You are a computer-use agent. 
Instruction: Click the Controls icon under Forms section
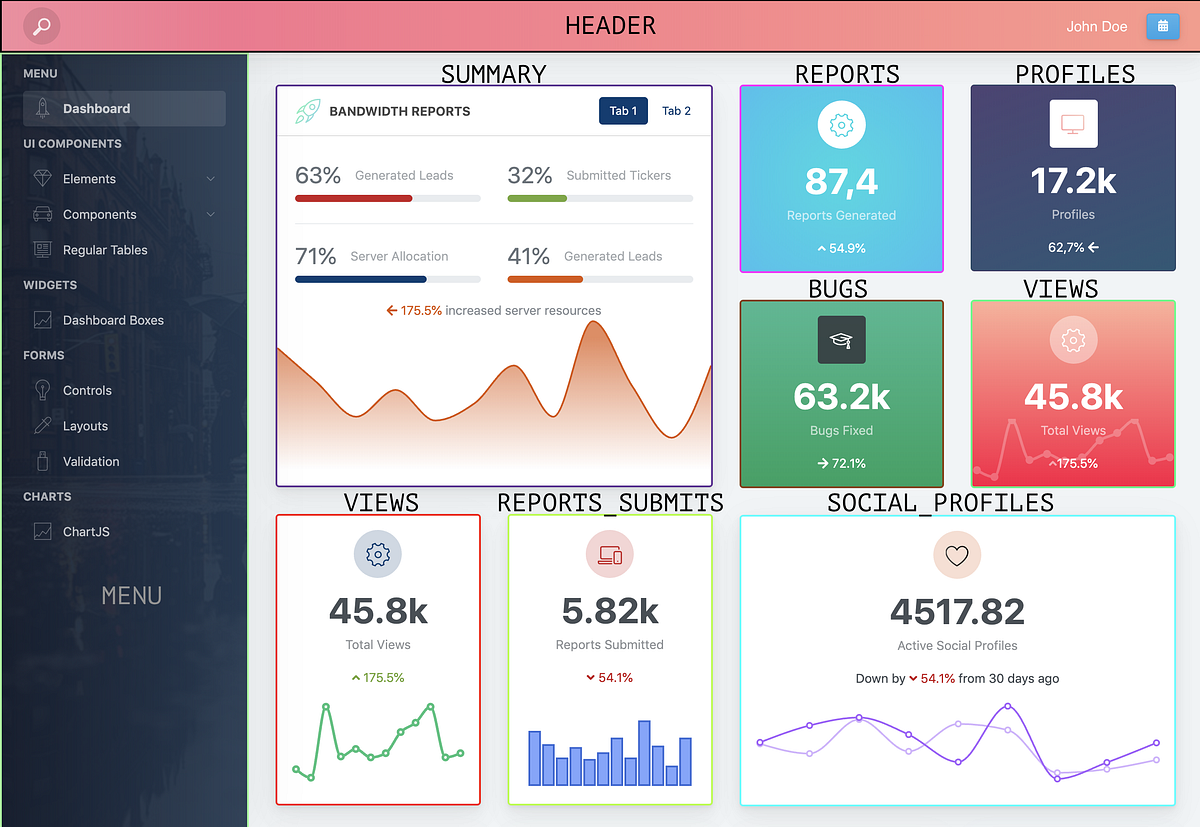(x=41, y=390)
